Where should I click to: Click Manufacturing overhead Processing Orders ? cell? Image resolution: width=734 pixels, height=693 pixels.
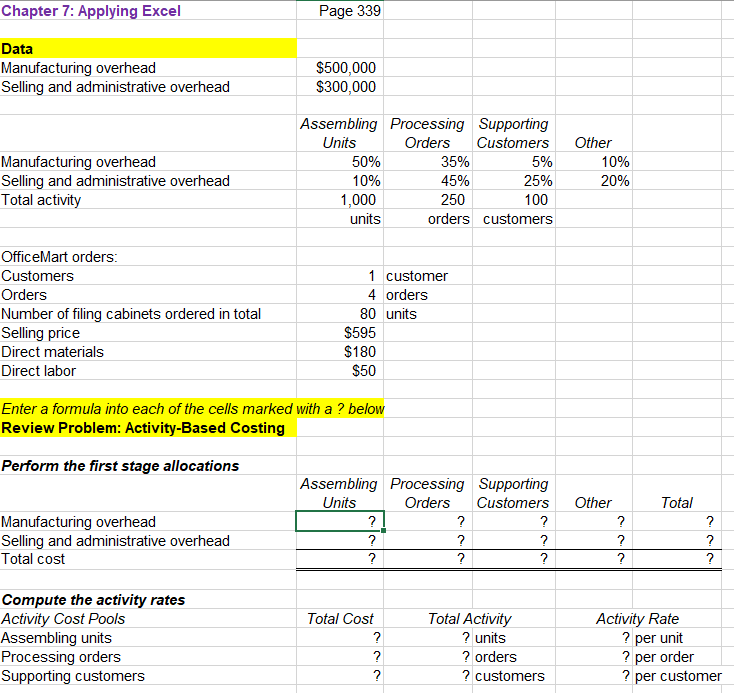[428, 521]
